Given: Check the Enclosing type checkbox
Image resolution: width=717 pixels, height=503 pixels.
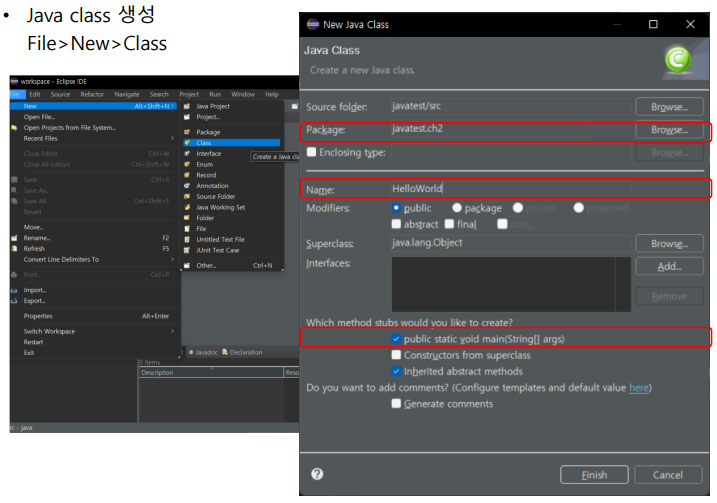Looking at the screenshot, I should [311, 152].
